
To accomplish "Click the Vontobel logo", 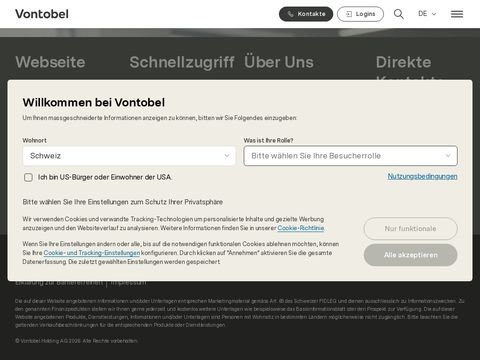I will click(x=42, y=14).
